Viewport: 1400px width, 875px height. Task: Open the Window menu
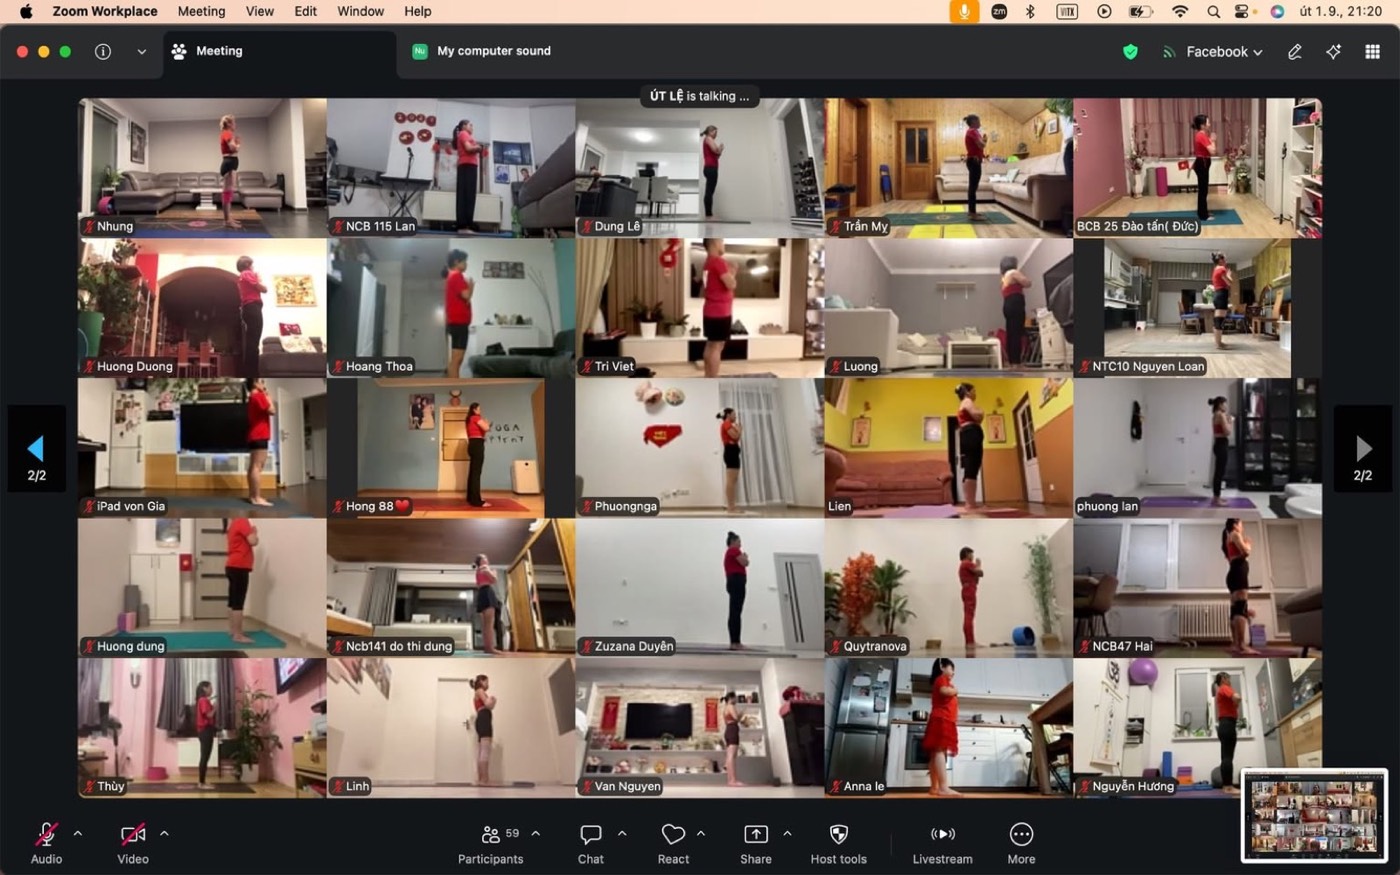click(361, 11)
